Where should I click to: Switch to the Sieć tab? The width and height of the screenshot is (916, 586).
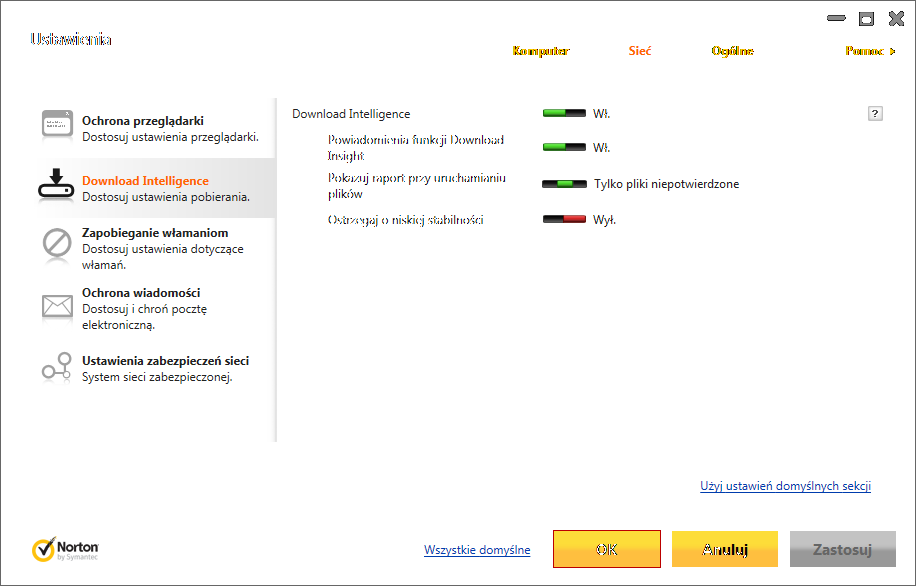pos(640,51)
